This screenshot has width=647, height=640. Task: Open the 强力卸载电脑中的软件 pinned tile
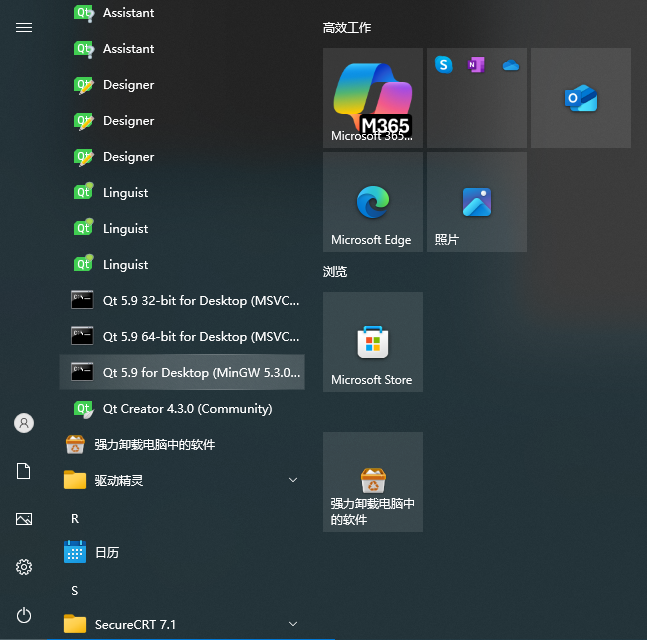(x=373, y=482)
